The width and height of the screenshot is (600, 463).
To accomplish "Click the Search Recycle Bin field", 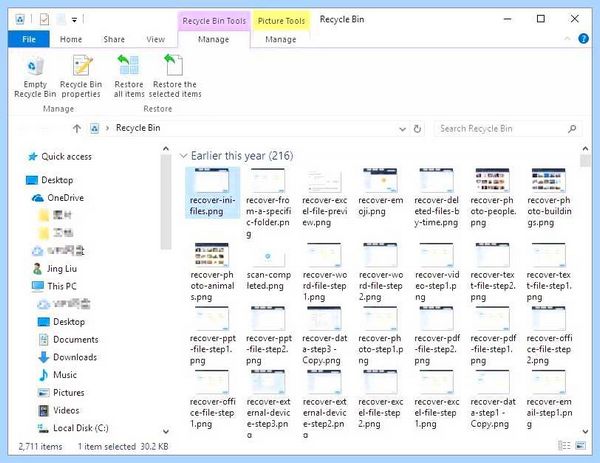I will (x=508, y=129).
